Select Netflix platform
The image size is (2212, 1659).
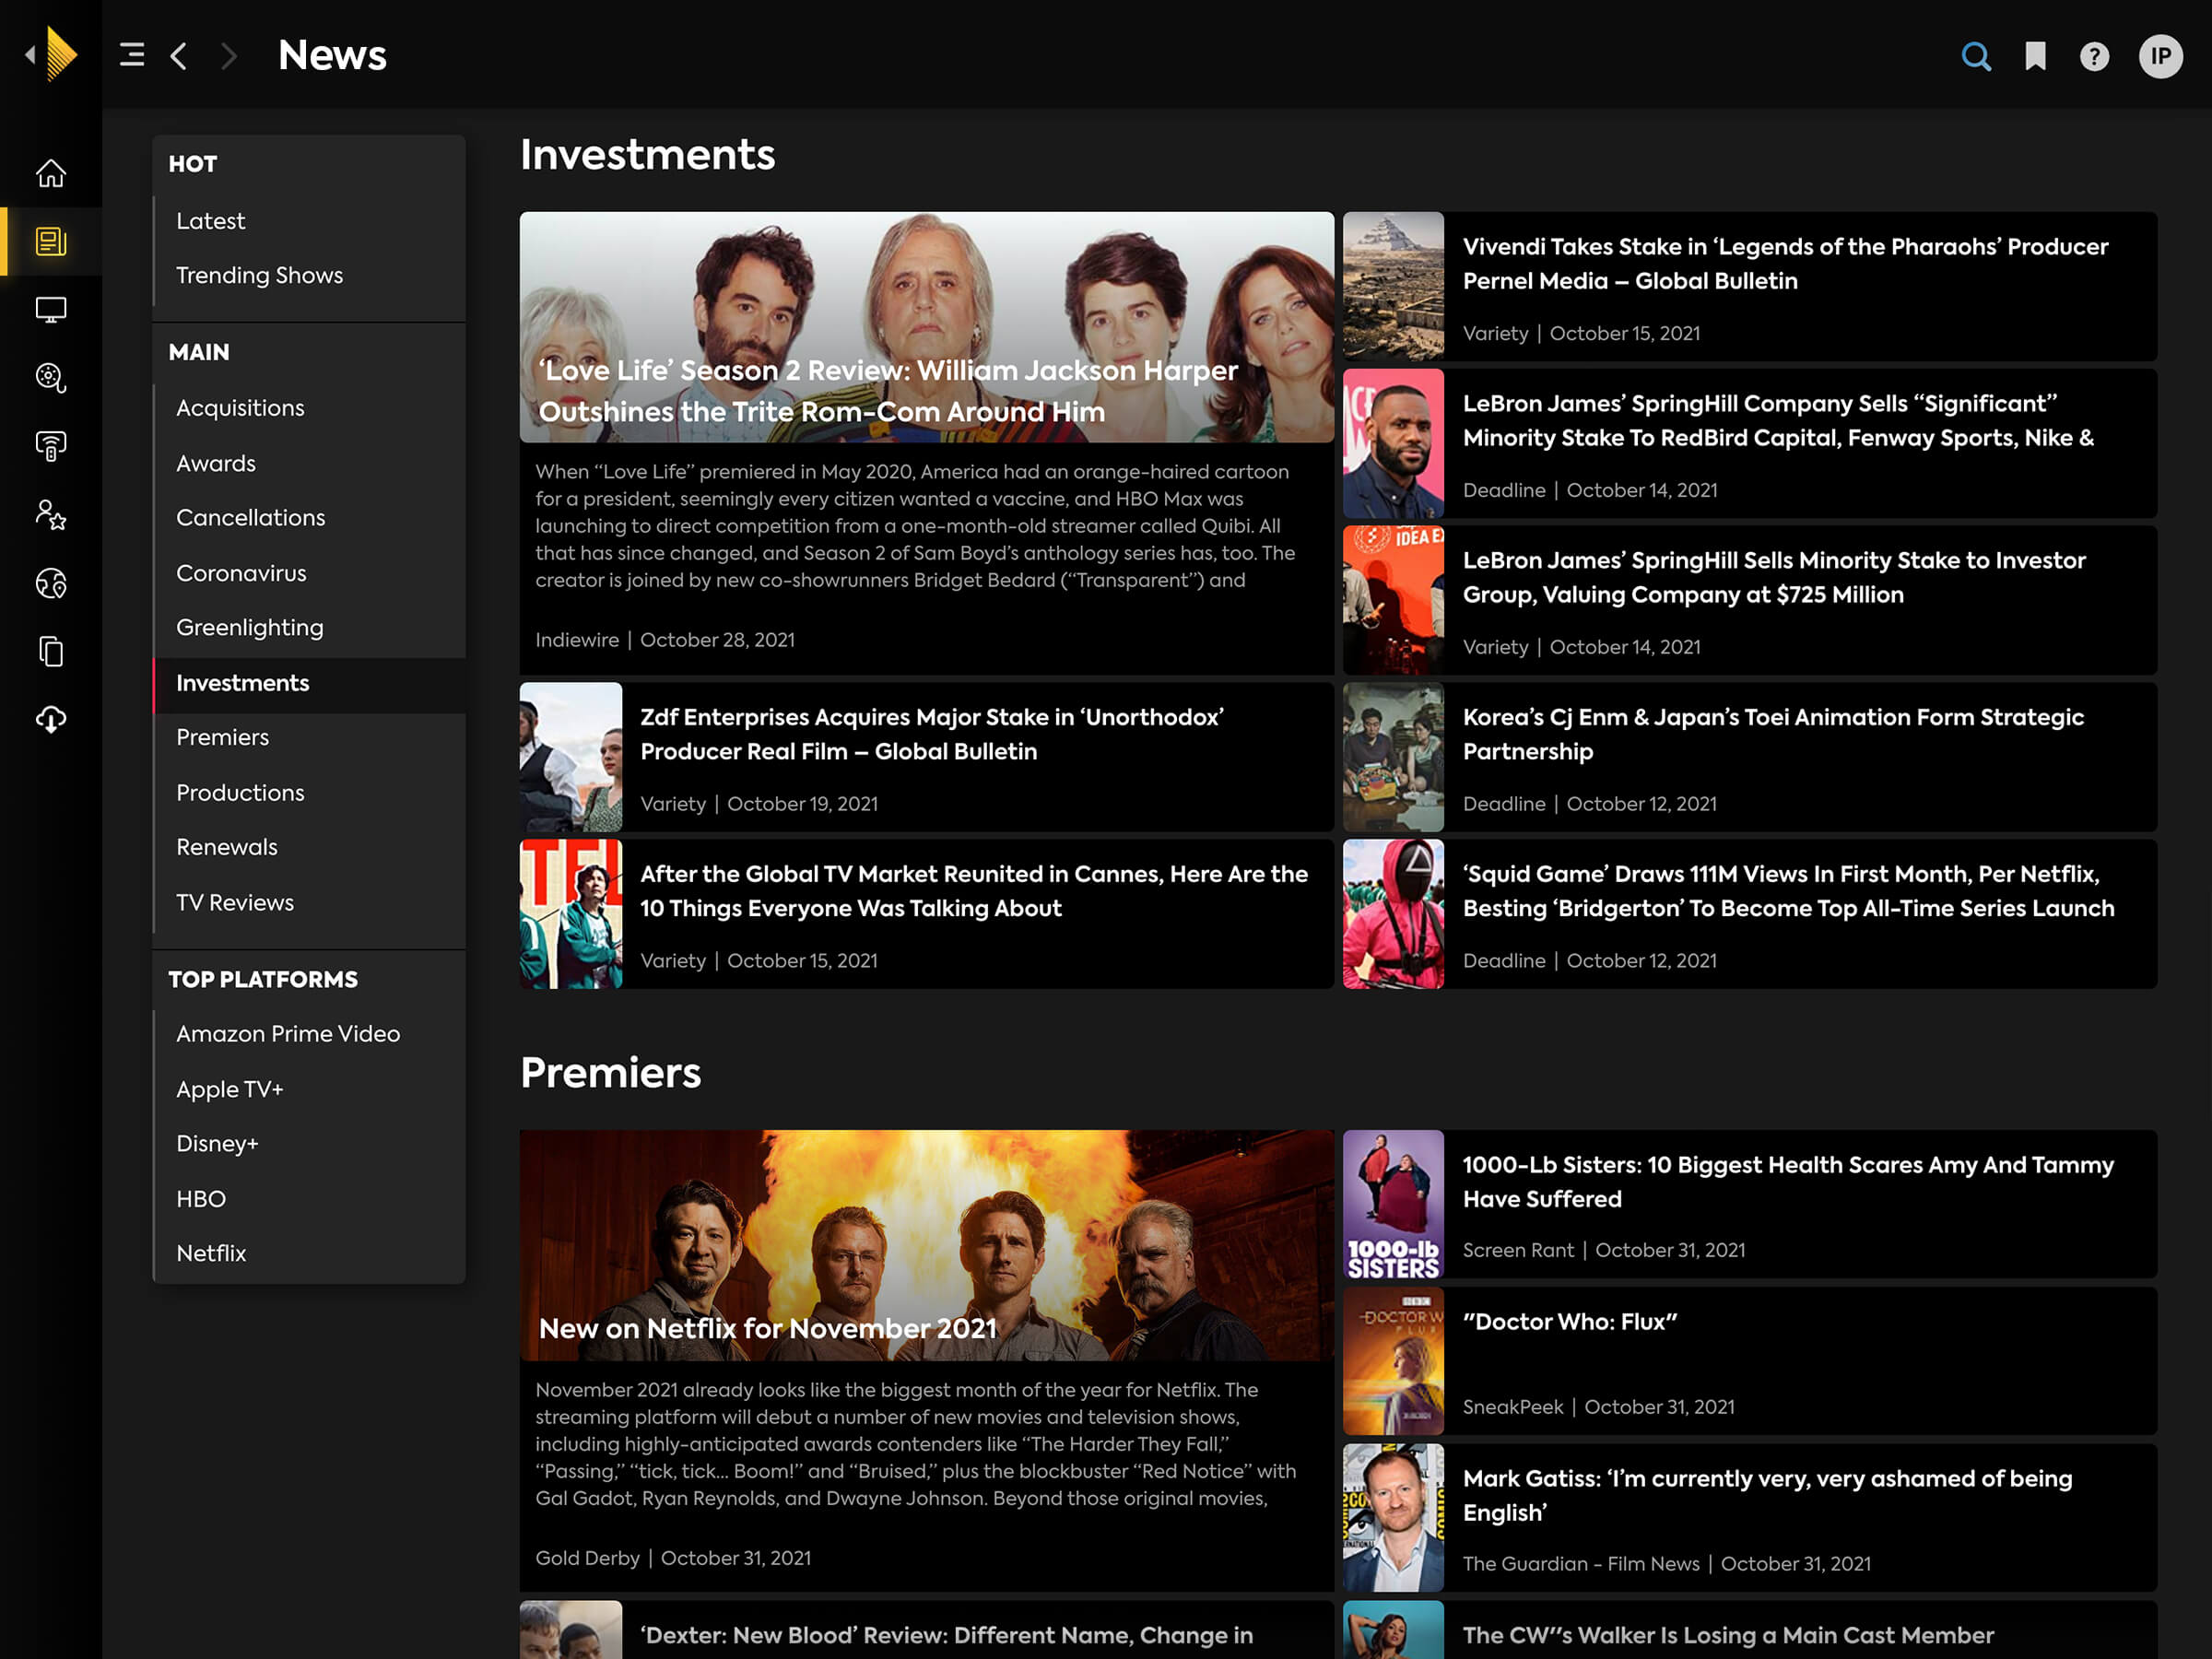310,1253
